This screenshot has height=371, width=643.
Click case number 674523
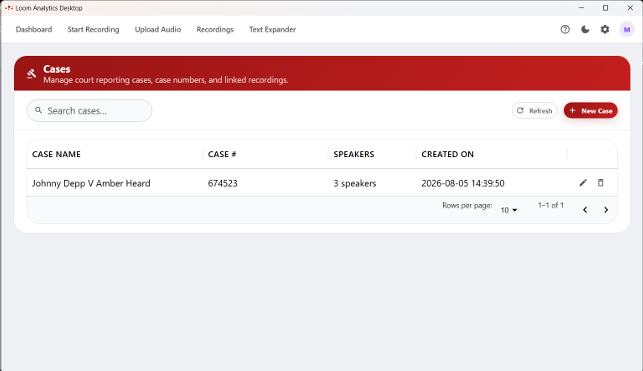[x=223, y=183]
